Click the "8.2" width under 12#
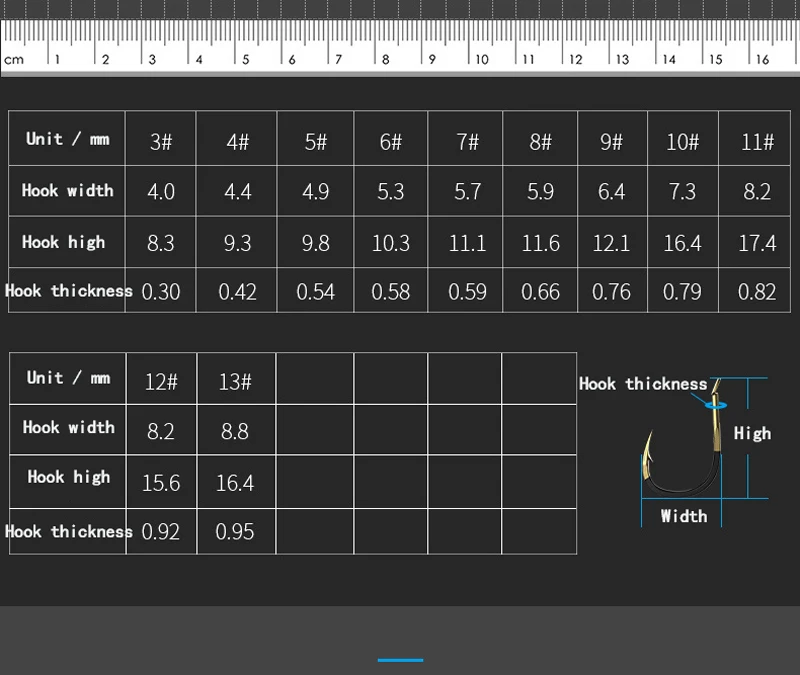Viewport: 800px width, 675px height. 161,432
